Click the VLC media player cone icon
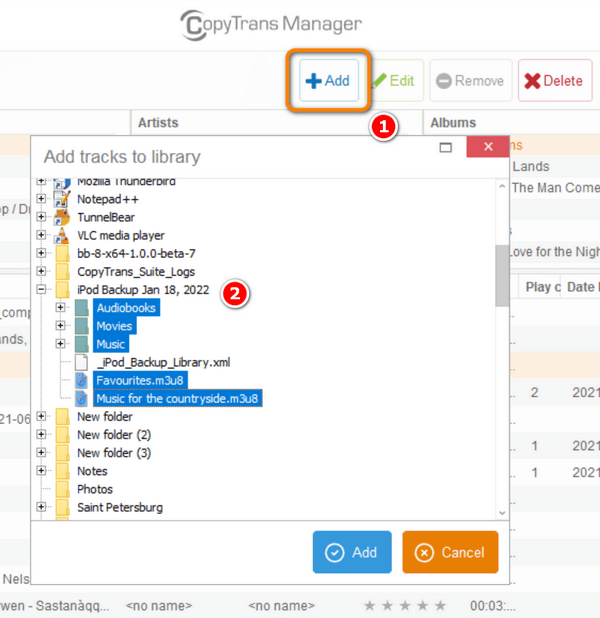 point(62,235)
